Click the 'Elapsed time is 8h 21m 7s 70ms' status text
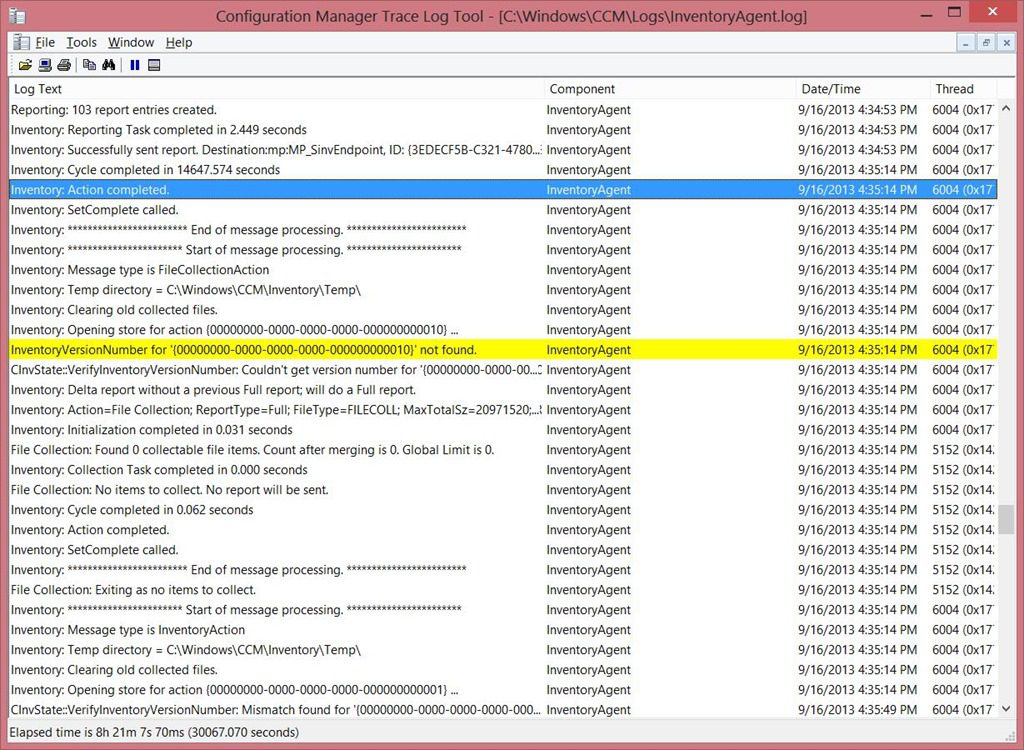The width and height of the screenshot is (1024, 750). (154, 732)
